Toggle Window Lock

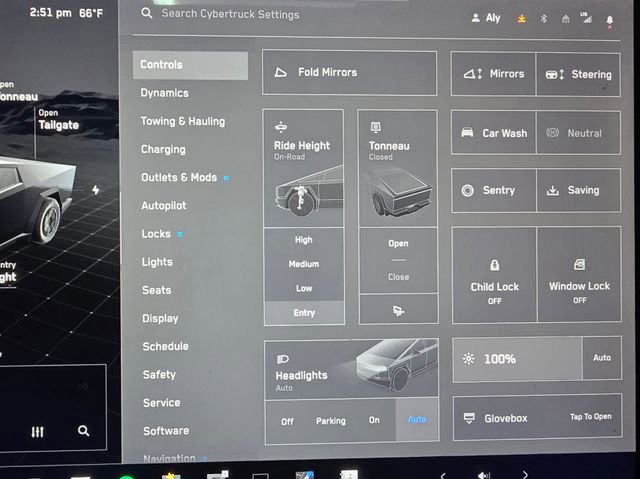coord(580,274)
